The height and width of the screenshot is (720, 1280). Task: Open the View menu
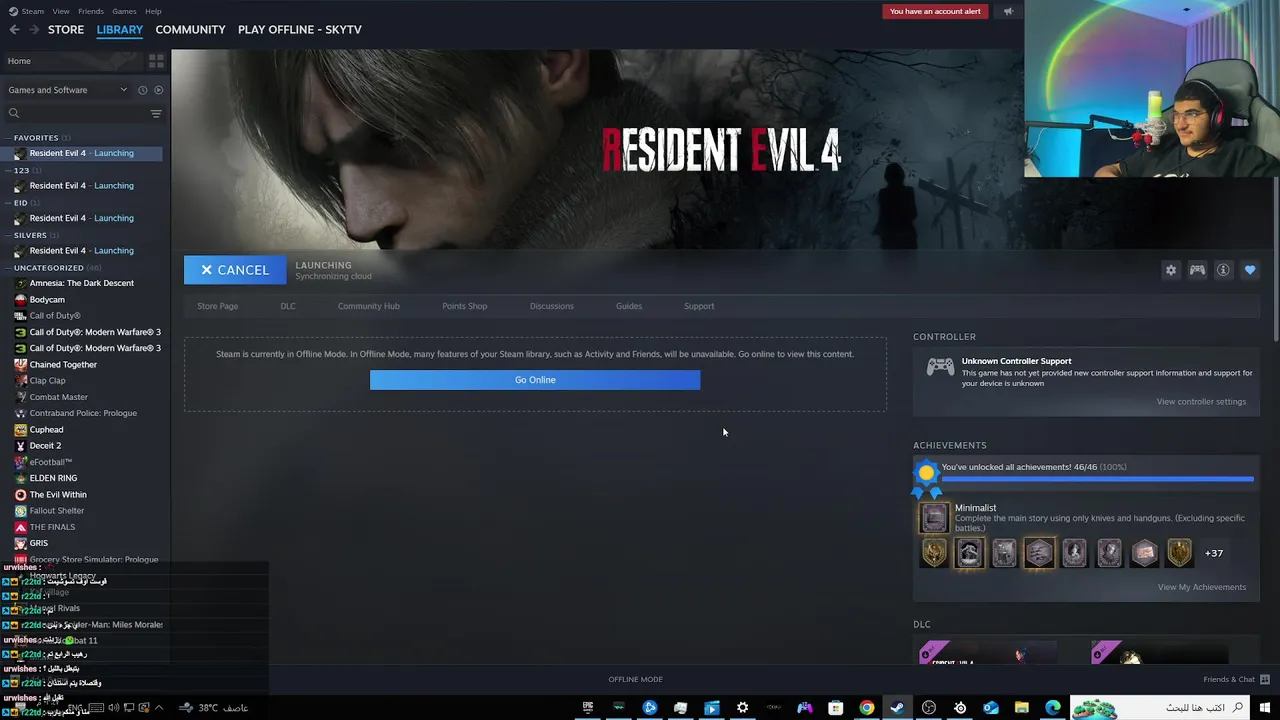click(x=61, y=11)
